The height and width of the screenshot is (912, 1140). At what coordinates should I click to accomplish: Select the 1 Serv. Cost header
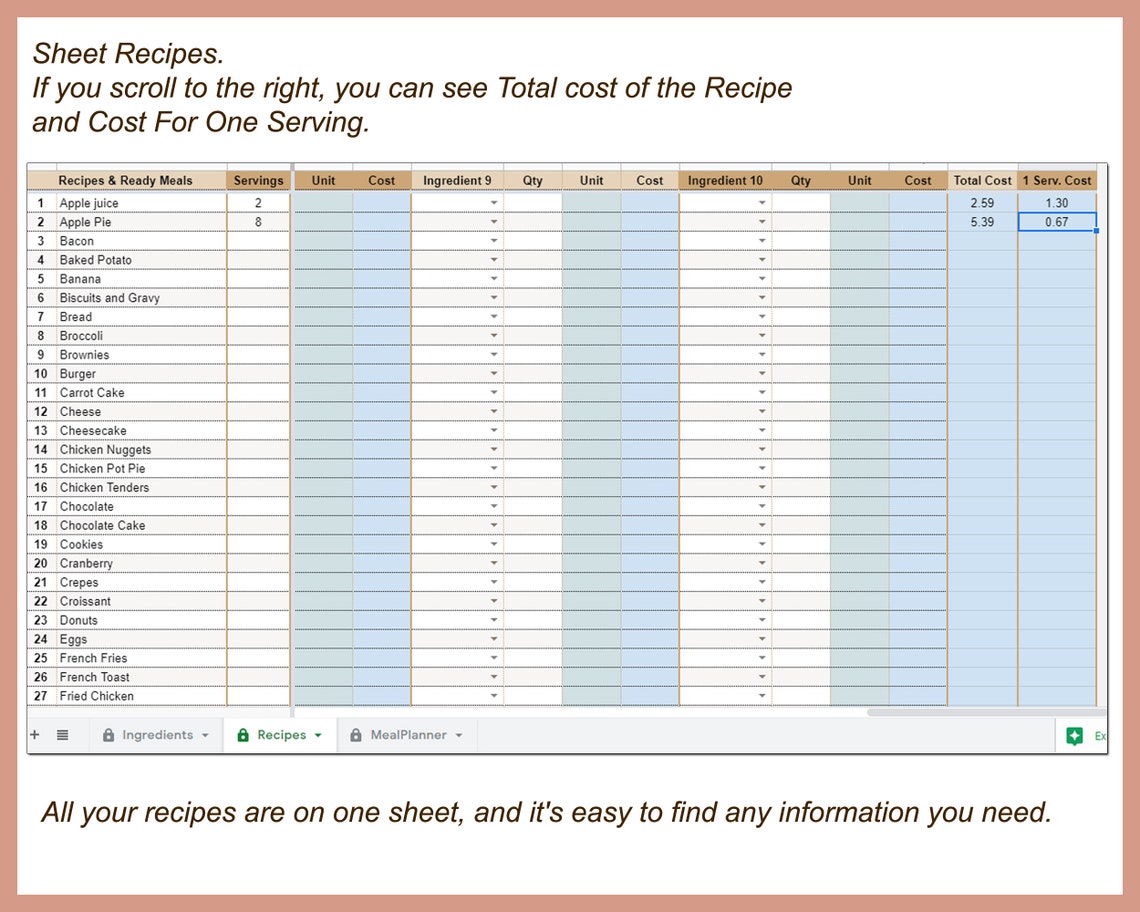[x=1057, y=180]
